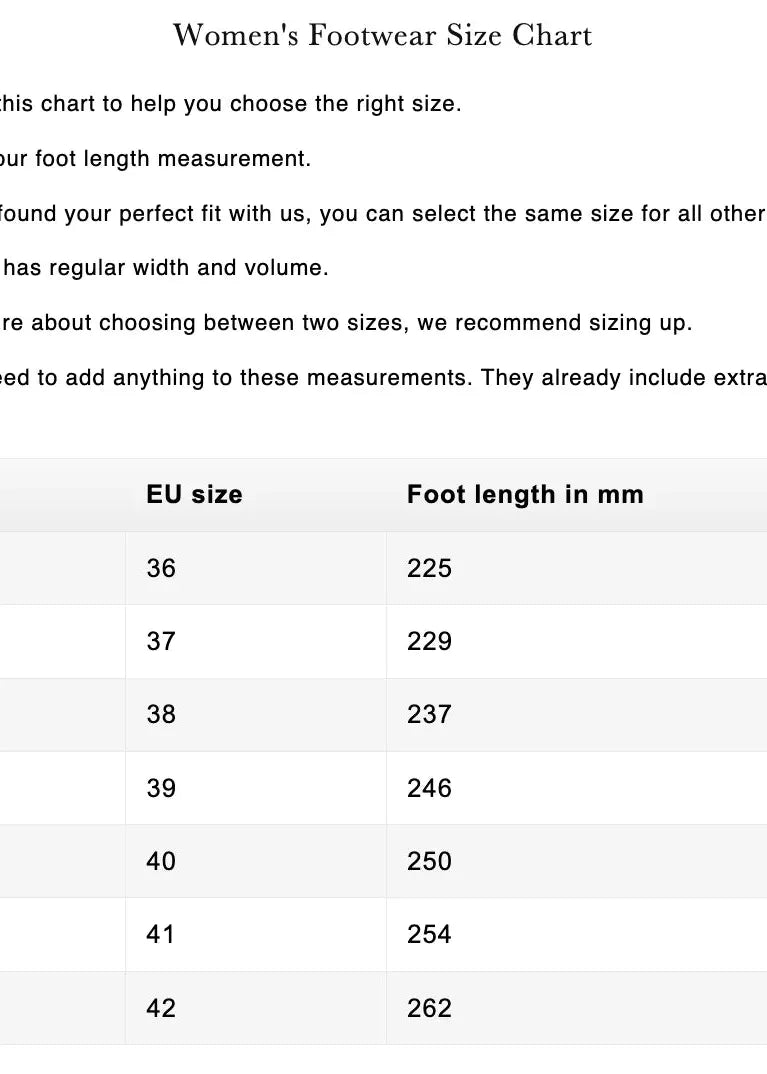Click the EU size column header
Image resolution: width=767 pixels, height=1074 pixels.
[194, 494]
